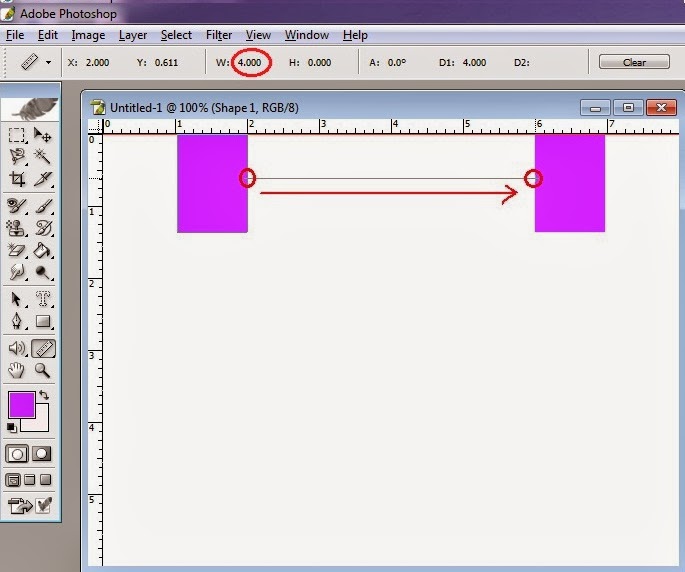This screenshot has width=685, height=572.
Task: Select the Path Selection arrow tool
Action: (x=17, y=299)
